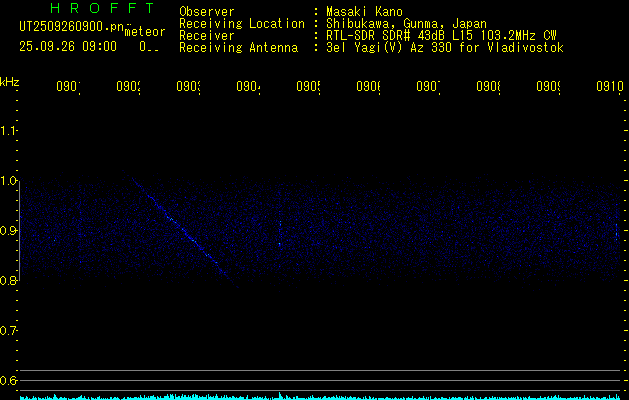Click the 0.8 kHz axis label
The image size is (629, 400).
pos(8,280)
